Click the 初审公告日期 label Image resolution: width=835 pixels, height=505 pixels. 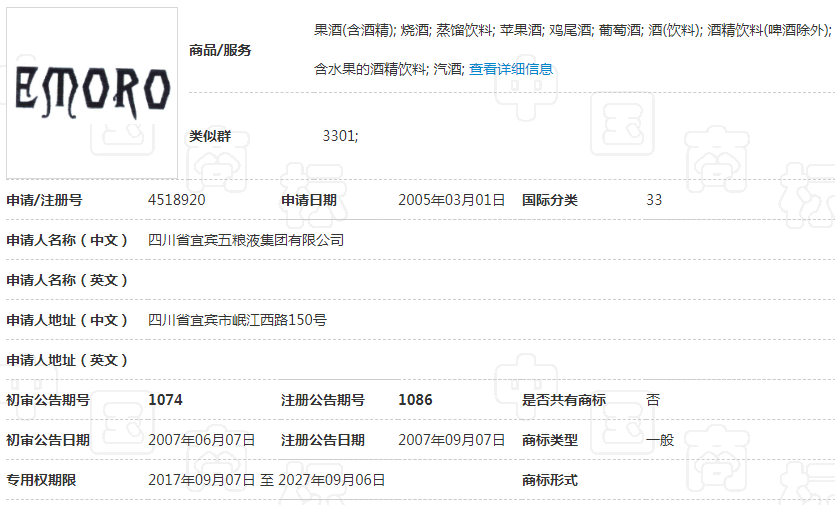[x=48, y=440]
